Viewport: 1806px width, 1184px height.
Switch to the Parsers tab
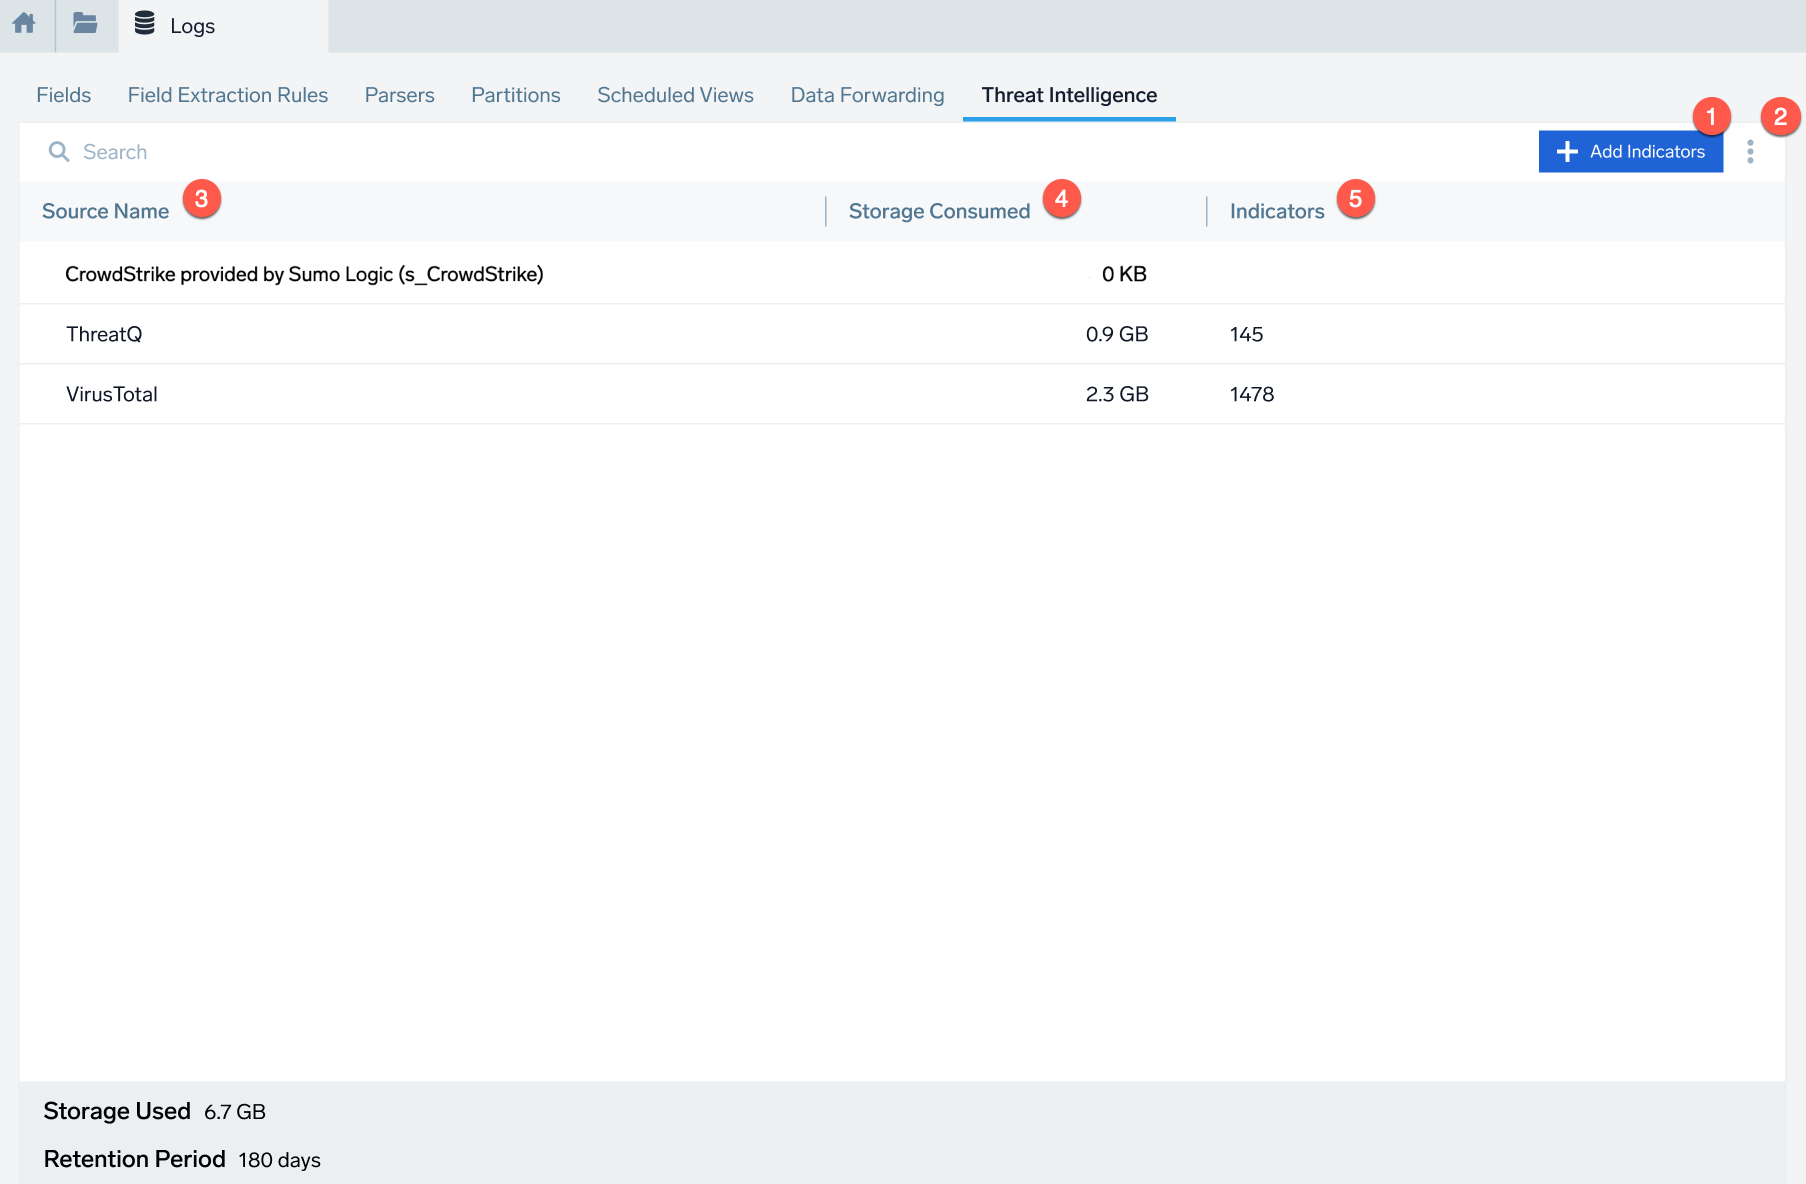click(x=400, y=95)
